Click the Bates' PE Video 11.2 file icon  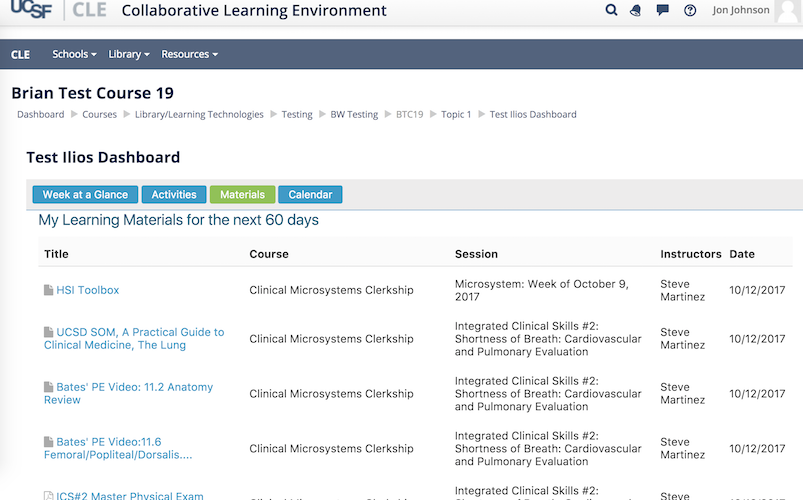49,388
